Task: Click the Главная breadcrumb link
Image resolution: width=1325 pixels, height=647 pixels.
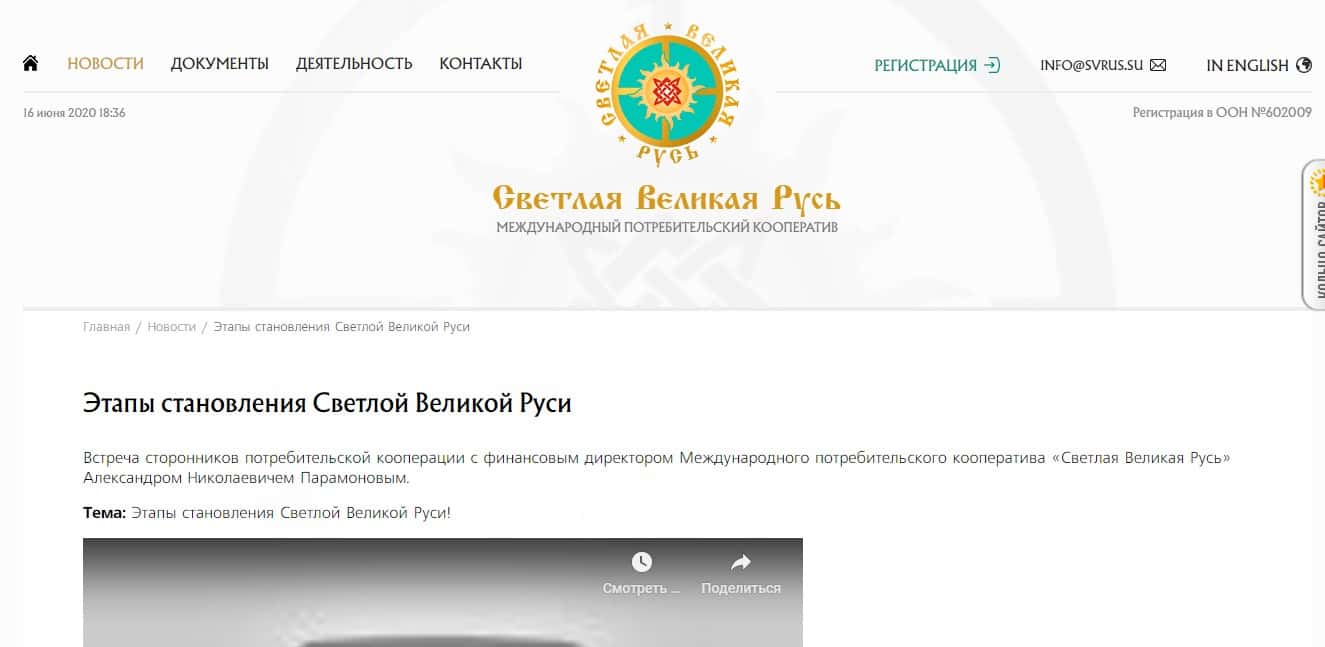Action: (x=106, y=327)
